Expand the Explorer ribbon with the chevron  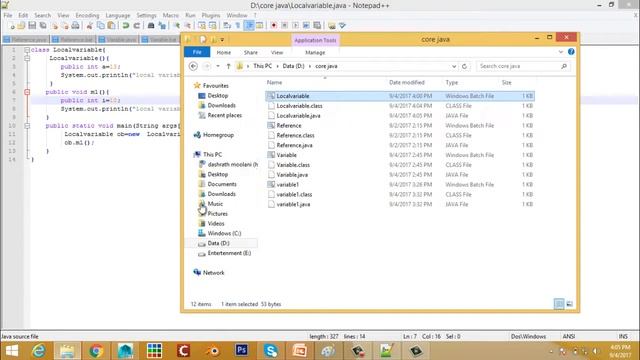click(561, 52)
